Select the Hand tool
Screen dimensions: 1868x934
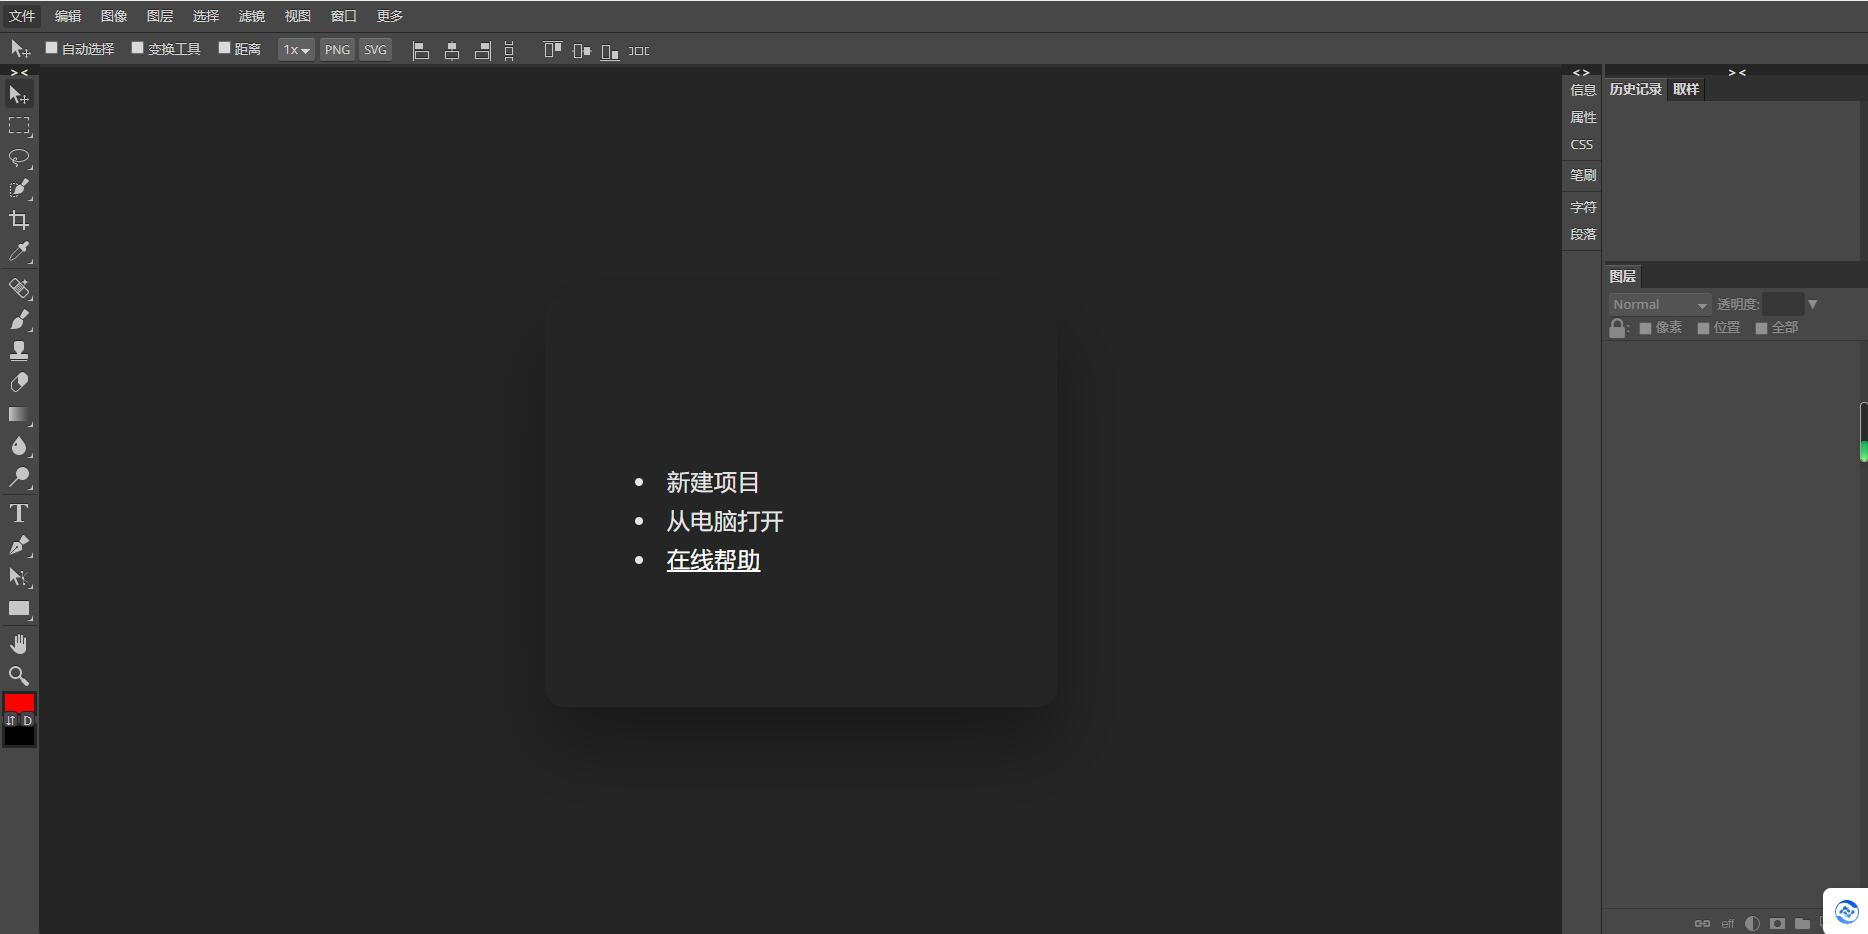(x=19, y=643)
